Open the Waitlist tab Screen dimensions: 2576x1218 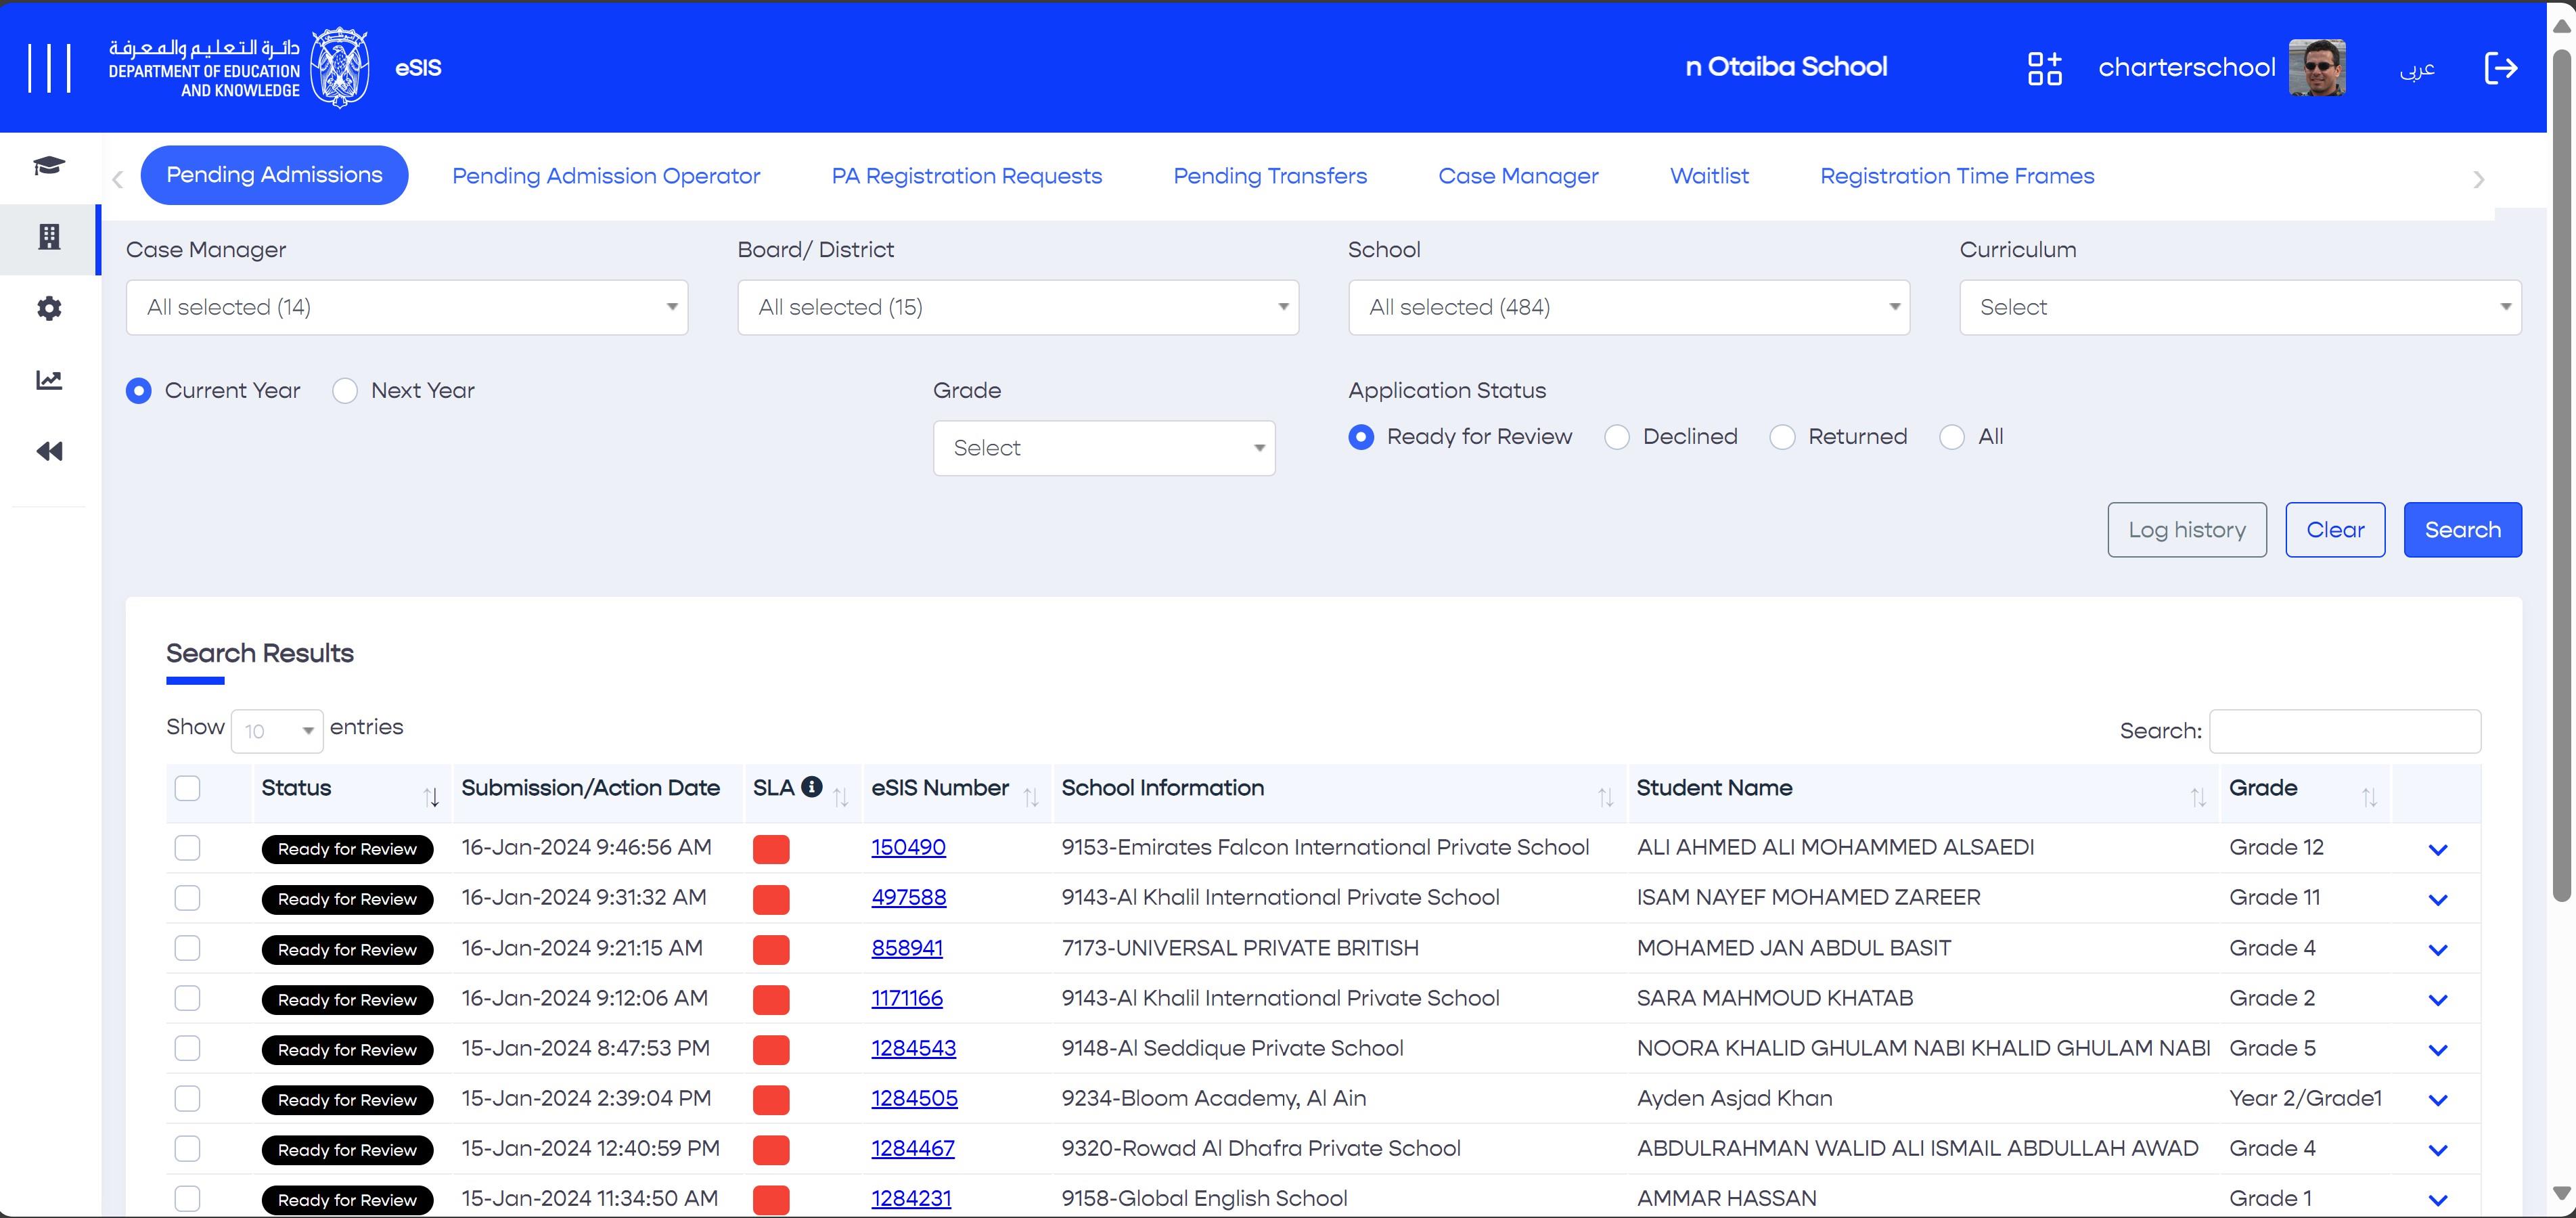coord(1709,176)
